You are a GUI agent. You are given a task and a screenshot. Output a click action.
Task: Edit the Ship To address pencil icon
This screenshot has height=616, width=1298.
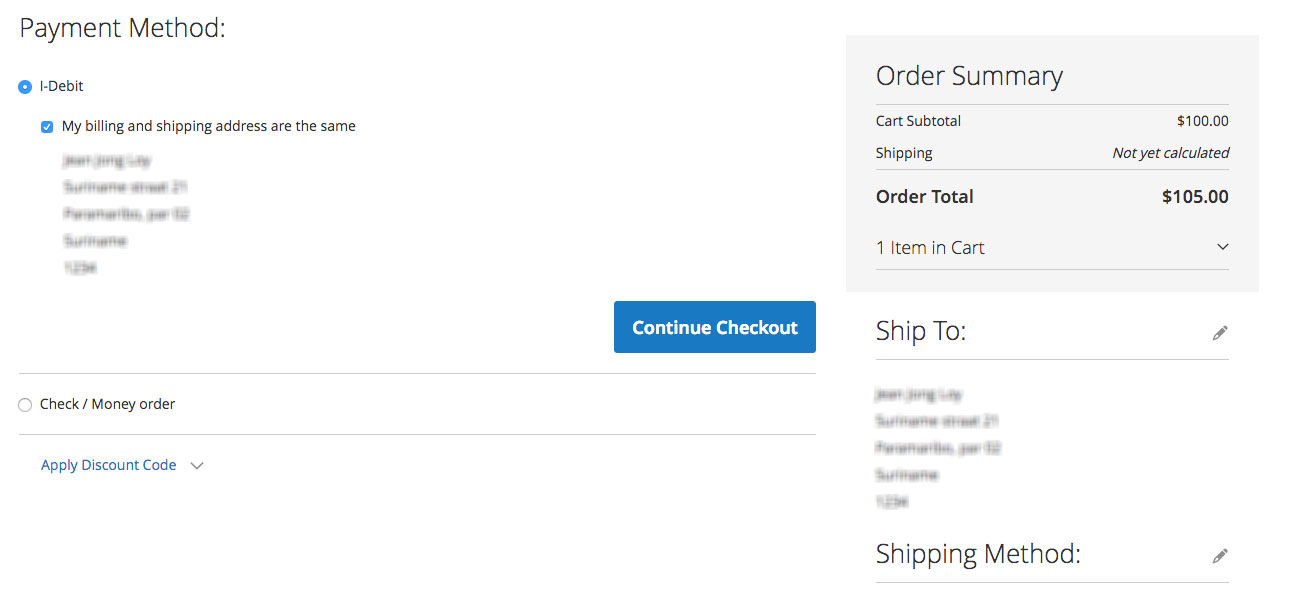click(x=1219, y=333)
